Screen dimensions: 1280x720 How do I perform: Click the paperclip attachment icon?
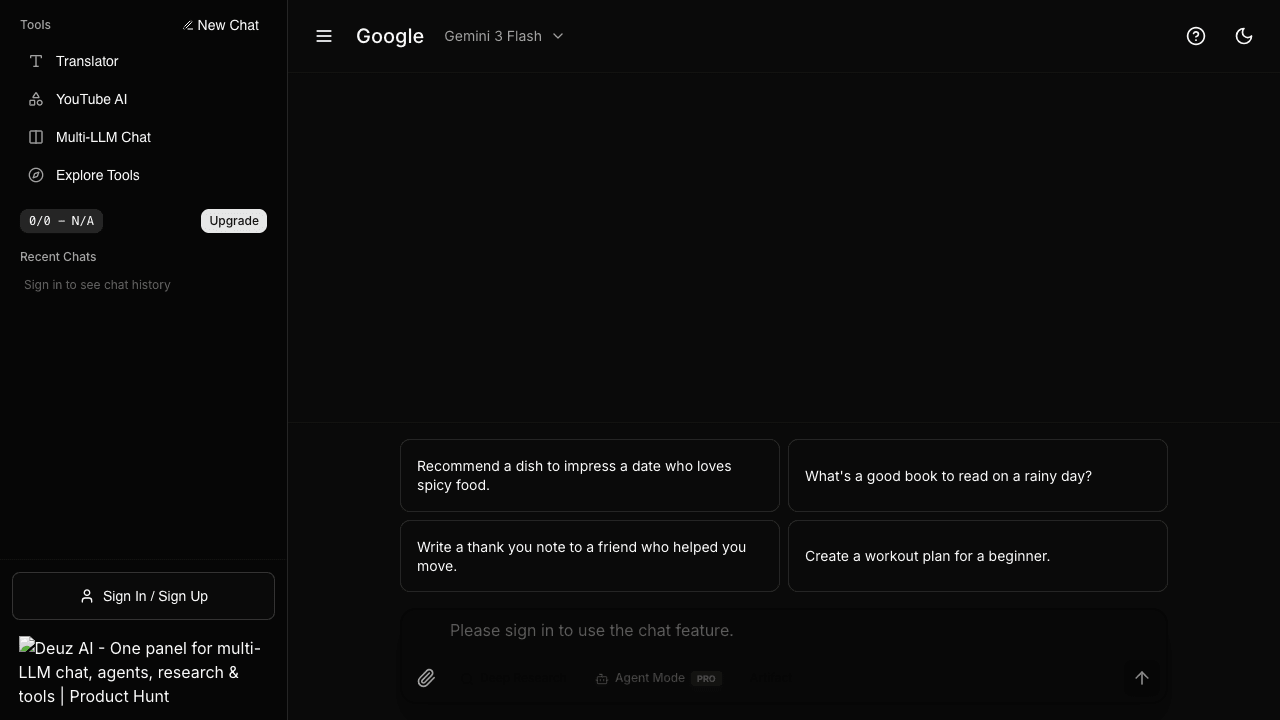pos(426,678)
